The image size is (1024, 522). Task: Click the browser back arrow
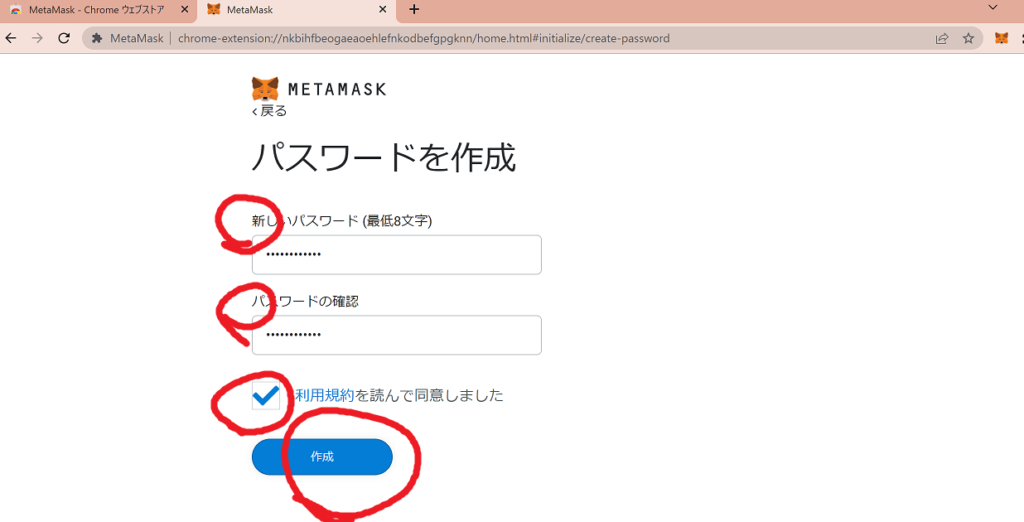(10, 39)
